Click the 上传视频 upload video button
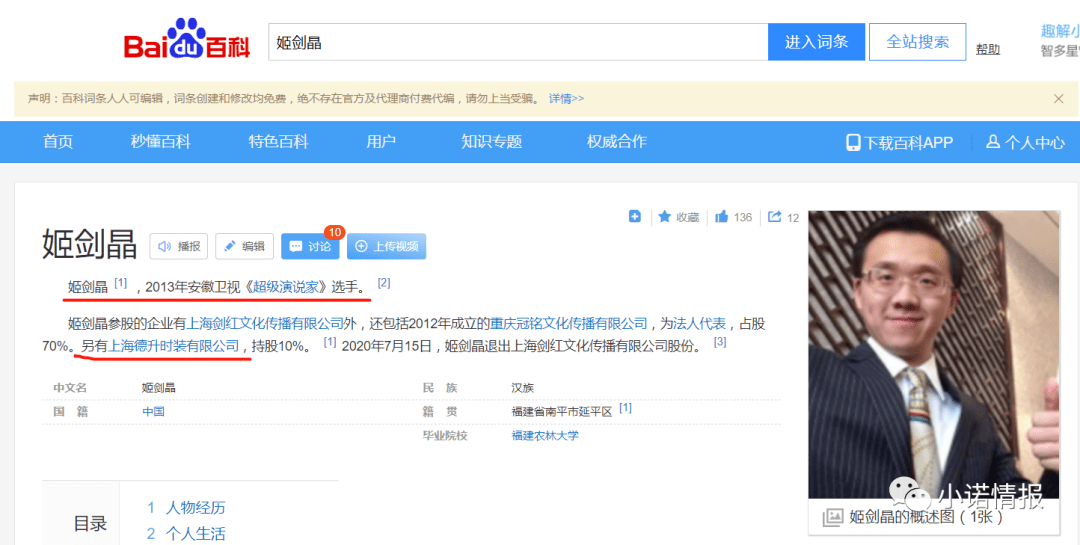 click(x=386, y=246)
